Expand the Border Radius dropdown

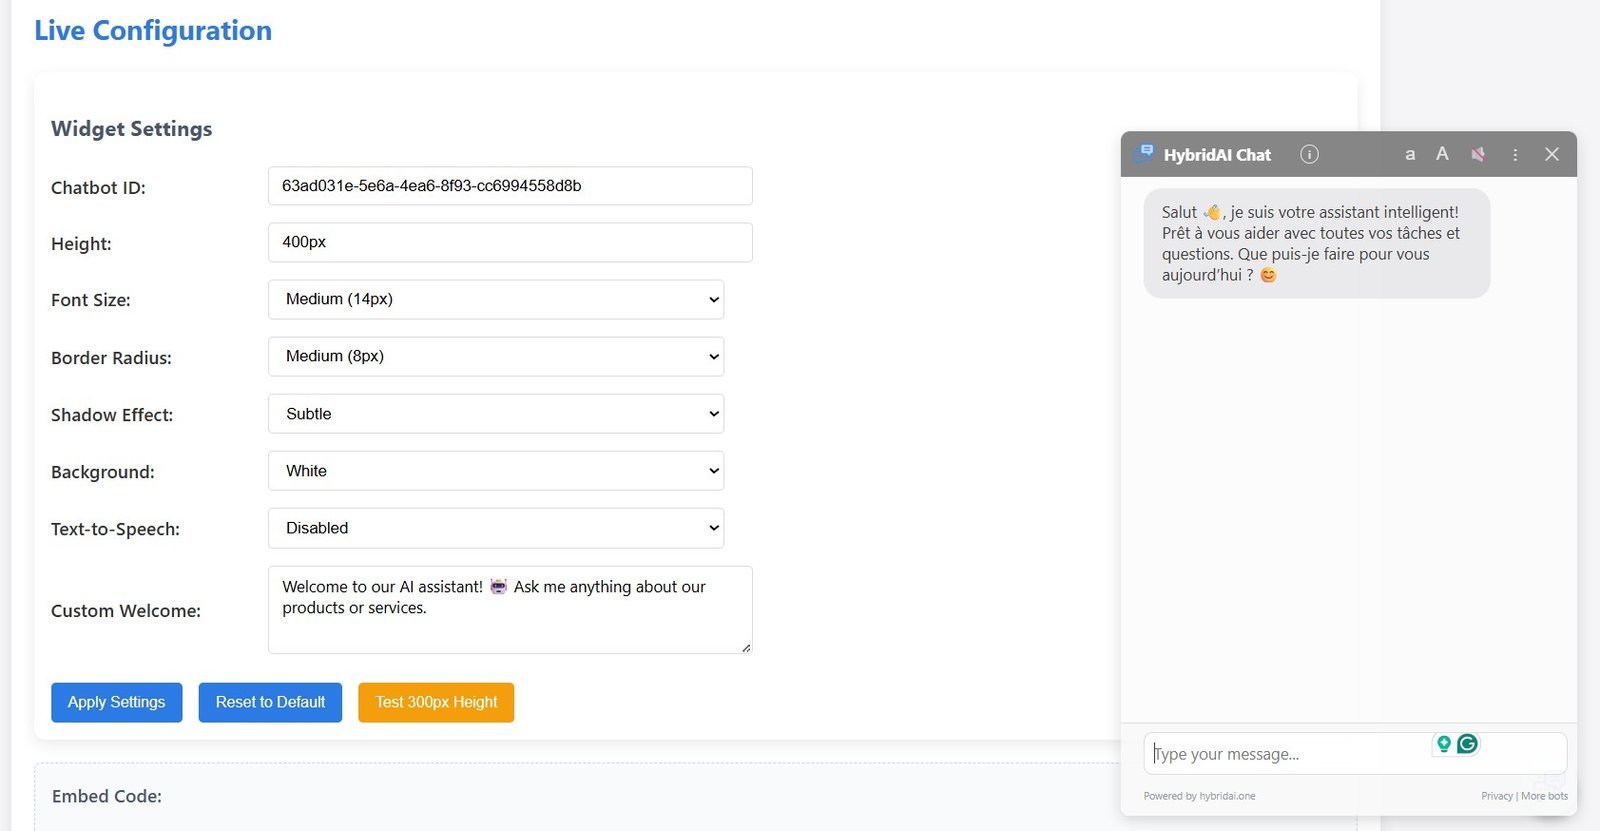(496, 356)
